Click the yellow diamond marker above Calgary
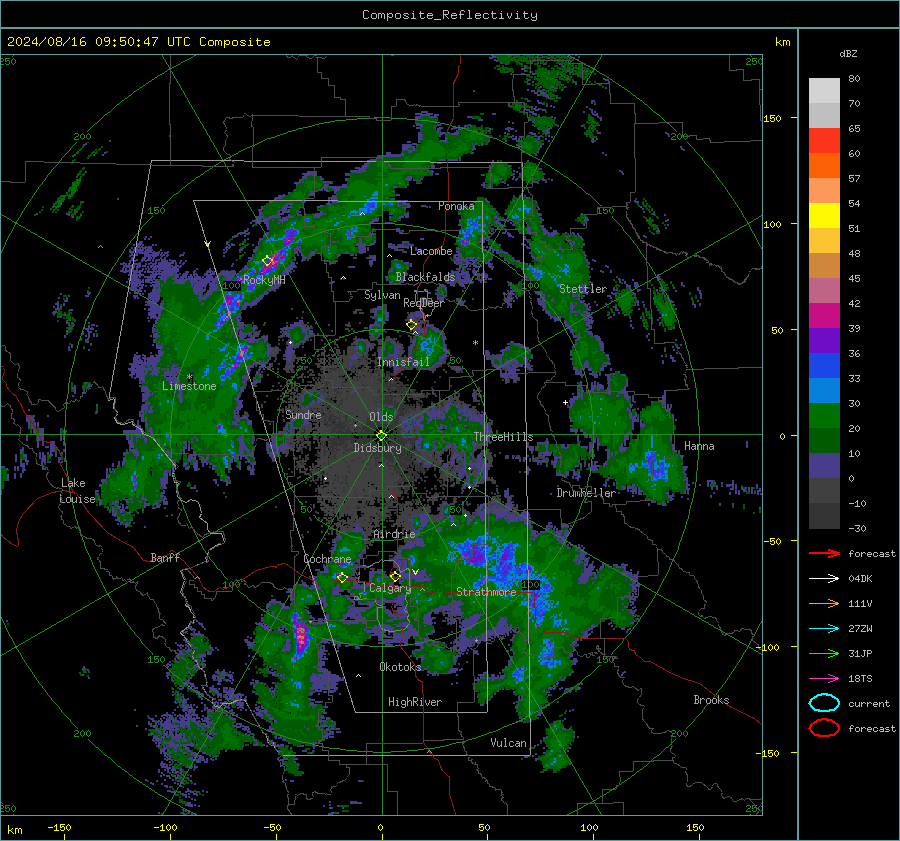Screen dimensions: 900x841 (x=395, y=576)
